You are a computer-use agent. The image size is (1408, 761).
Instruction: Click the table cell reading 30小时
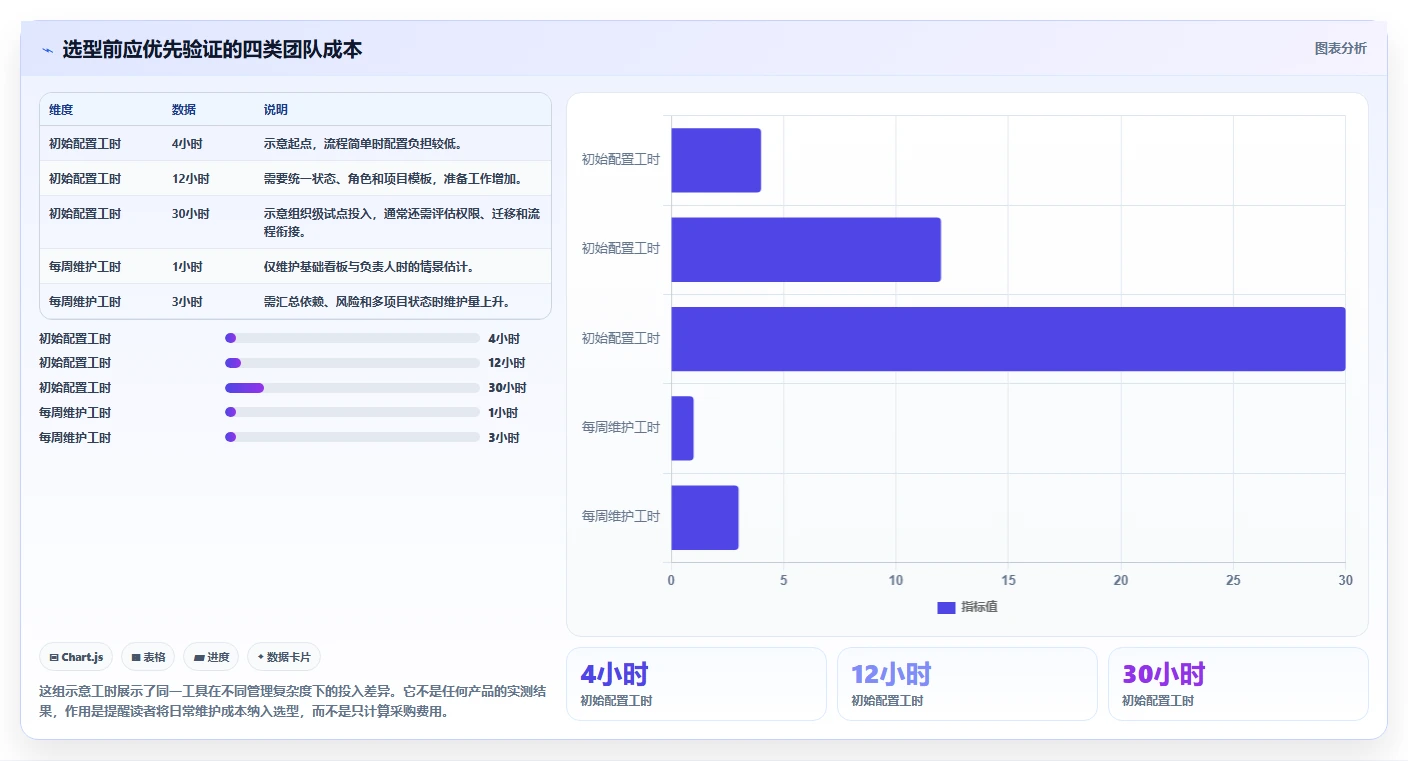coord(191,214)
